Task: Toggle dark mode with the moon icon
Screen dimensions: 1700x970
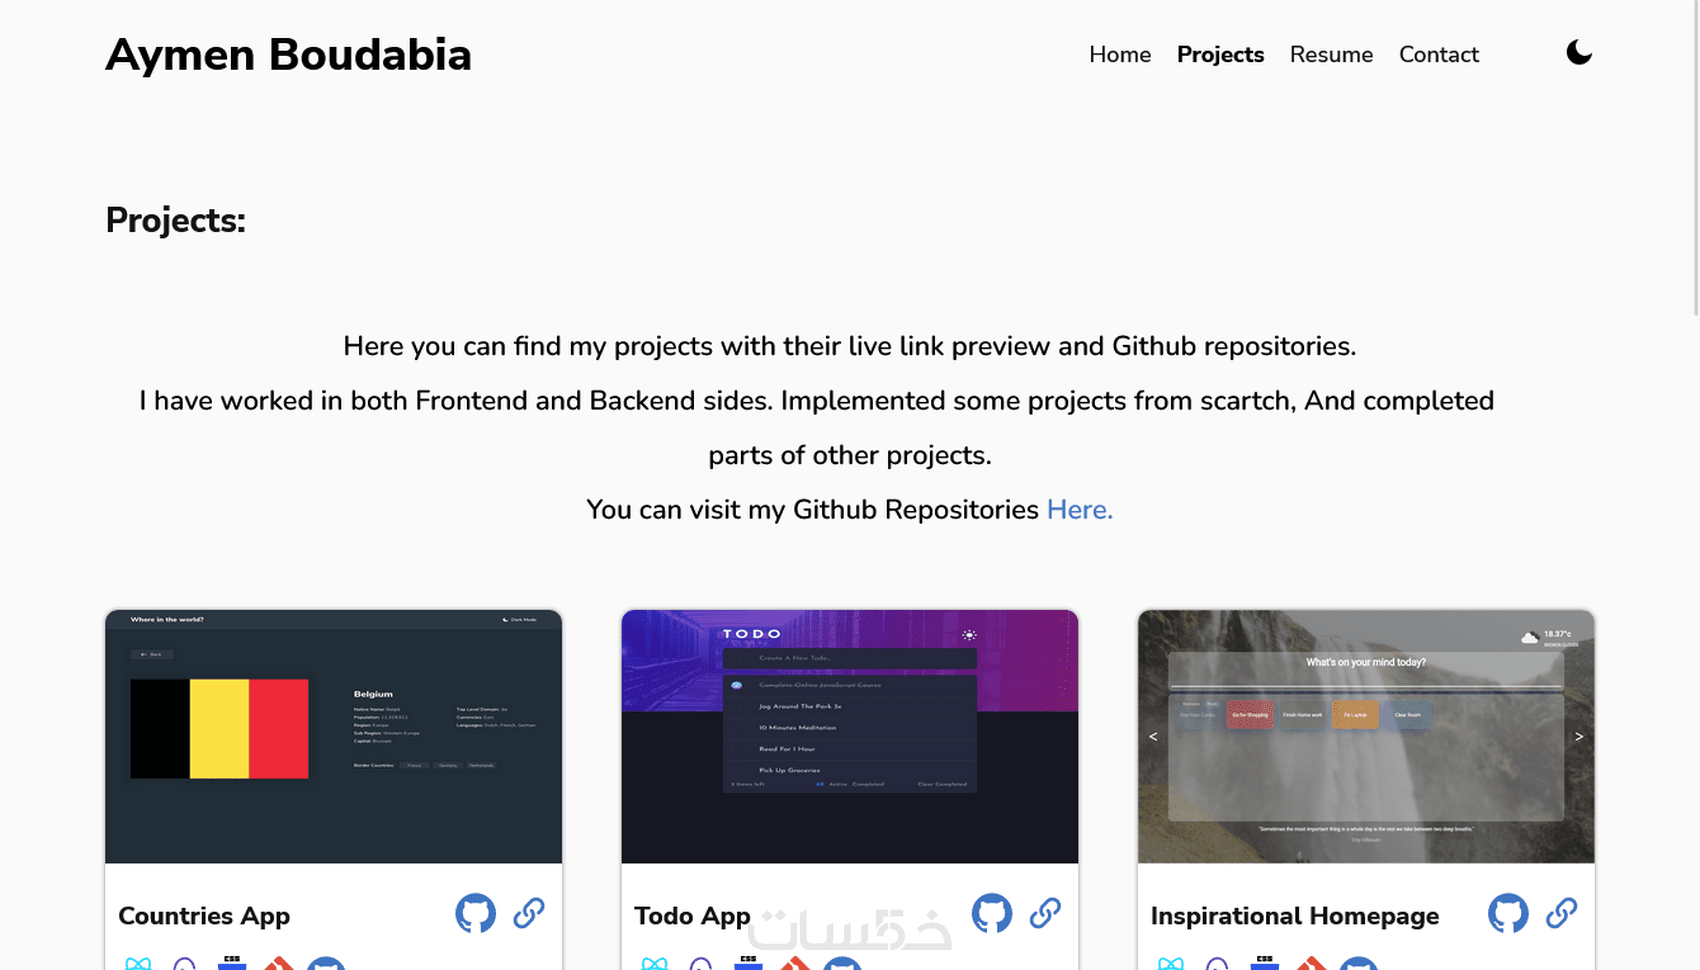Action: pyautogui.click(x=1579, y=53)
